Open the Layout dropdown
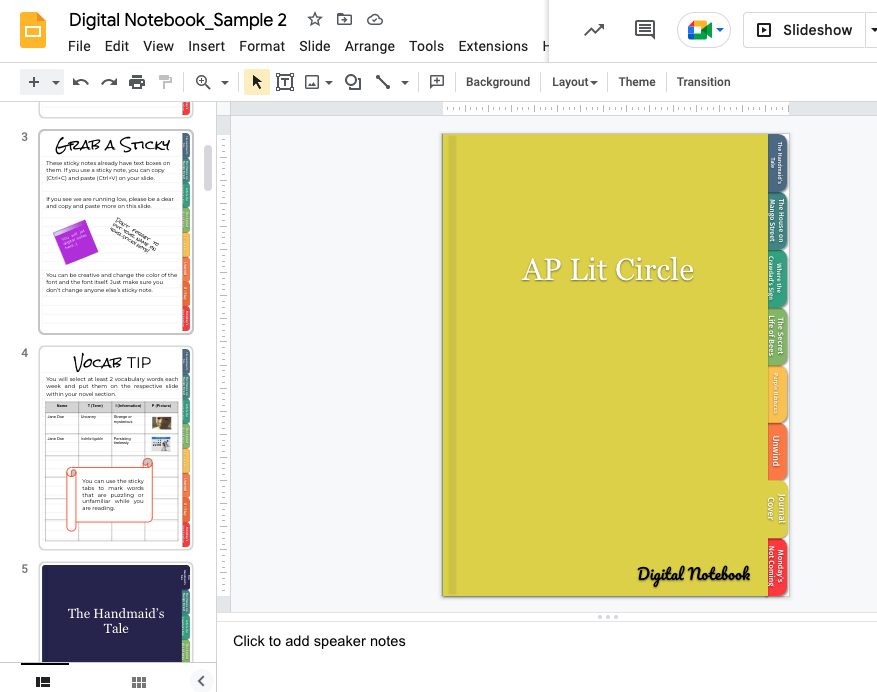Viewport: 877px width, 692px height. (574, 82)
